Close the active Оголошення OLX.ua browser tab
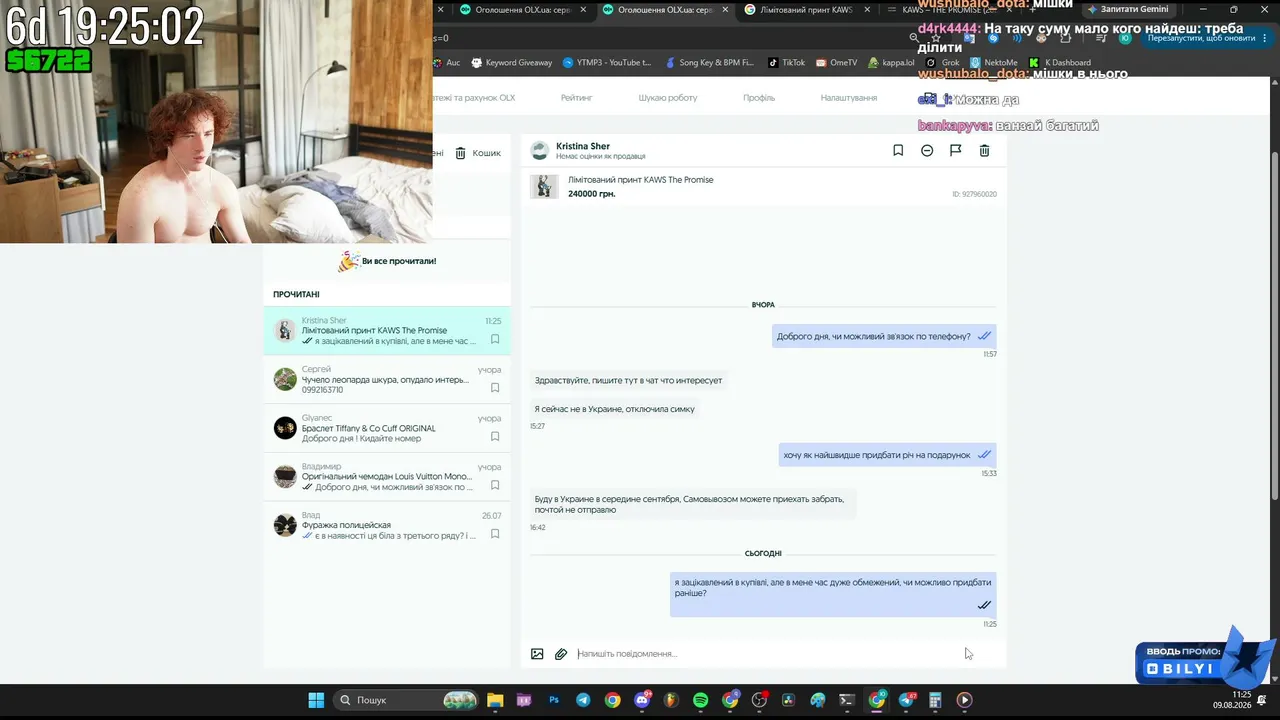1280x720 pixels. tap(726, 10)
